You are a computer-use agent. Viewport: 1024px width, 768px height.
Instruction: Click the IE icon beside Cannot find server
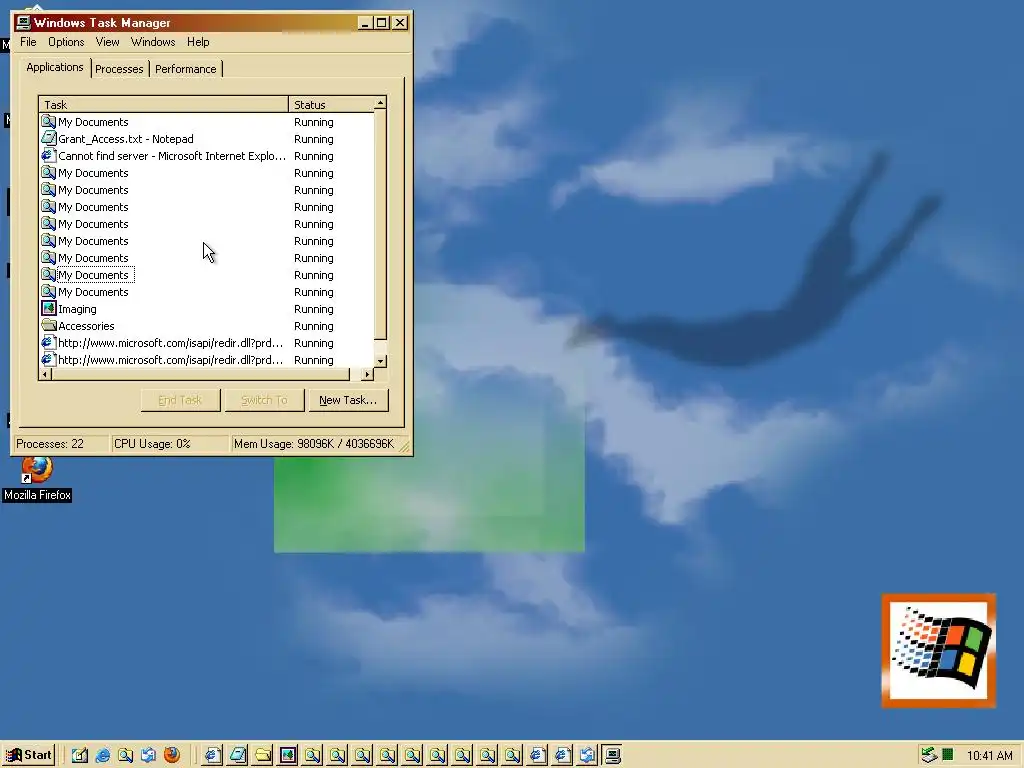(48, 155)
